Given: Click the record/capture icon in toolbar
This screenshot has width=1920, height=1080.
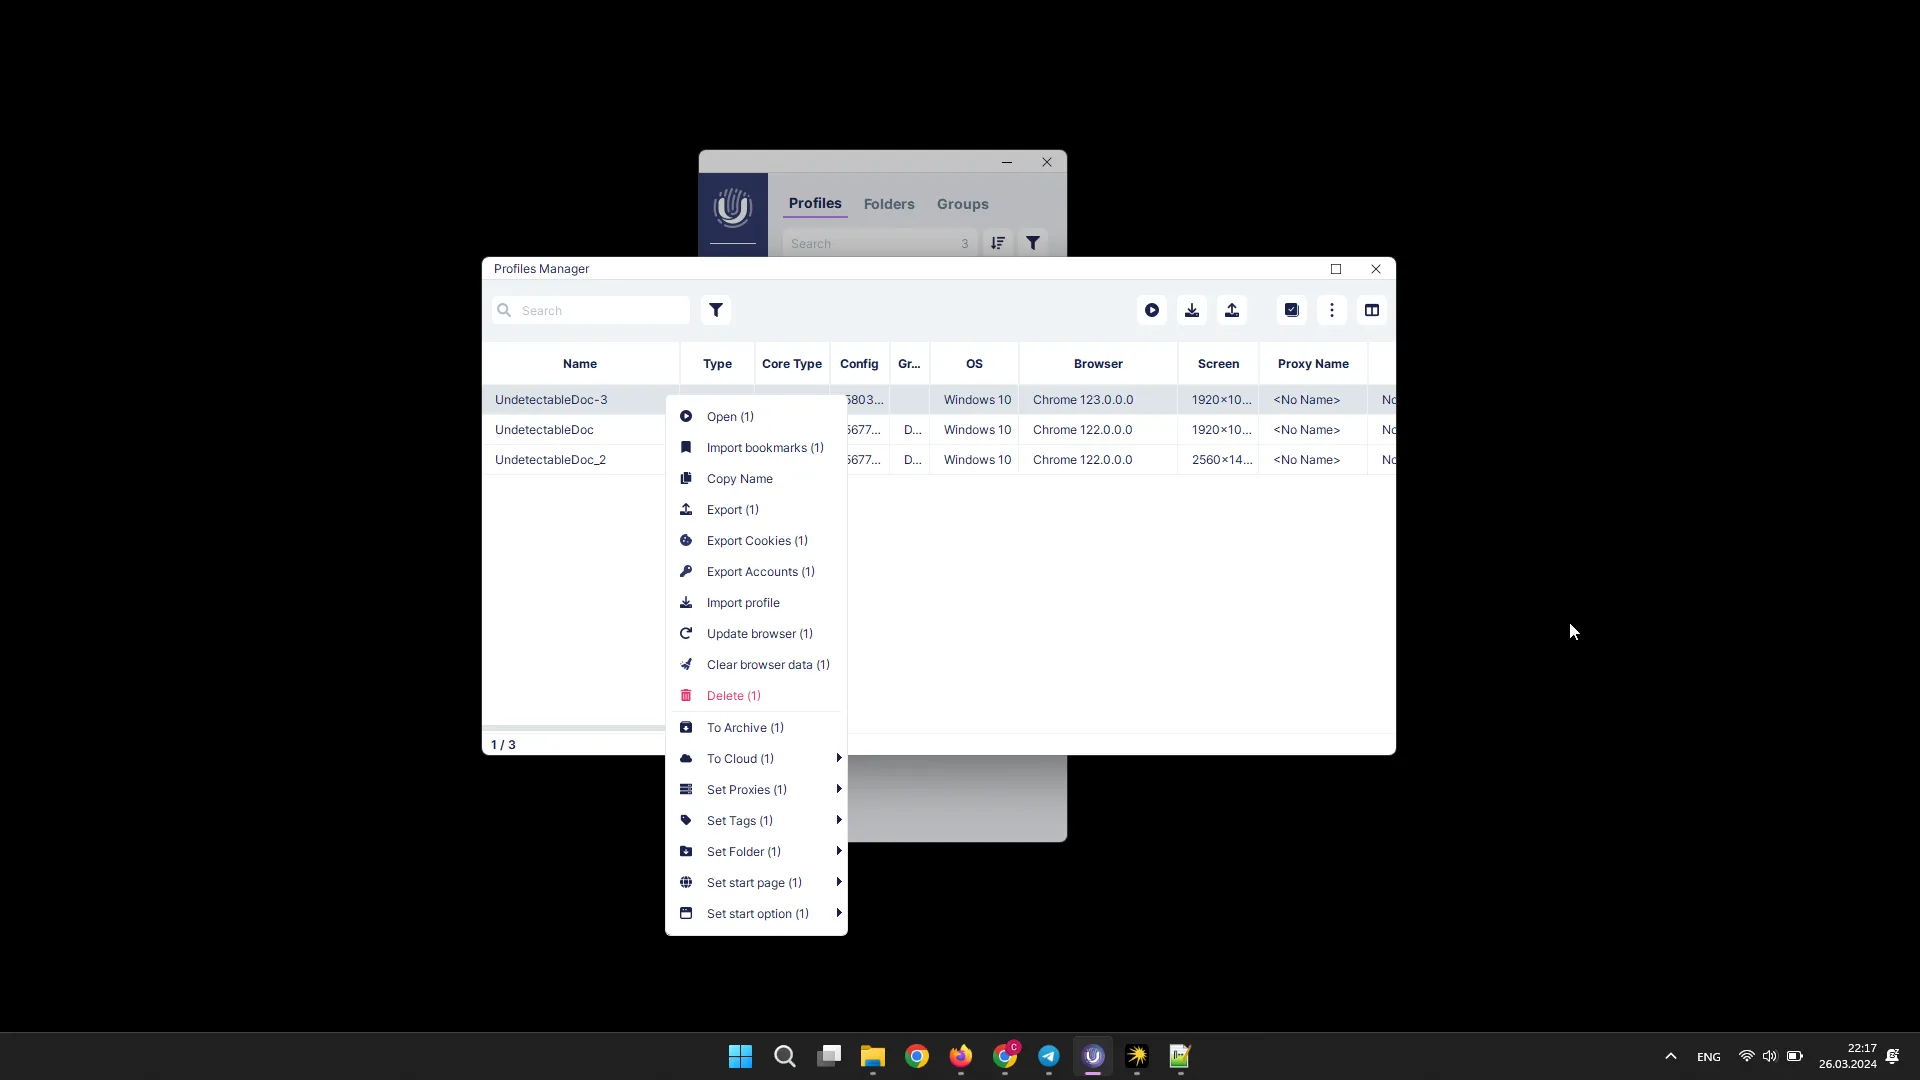Looking at the screenshot, I should [1151, 310].
